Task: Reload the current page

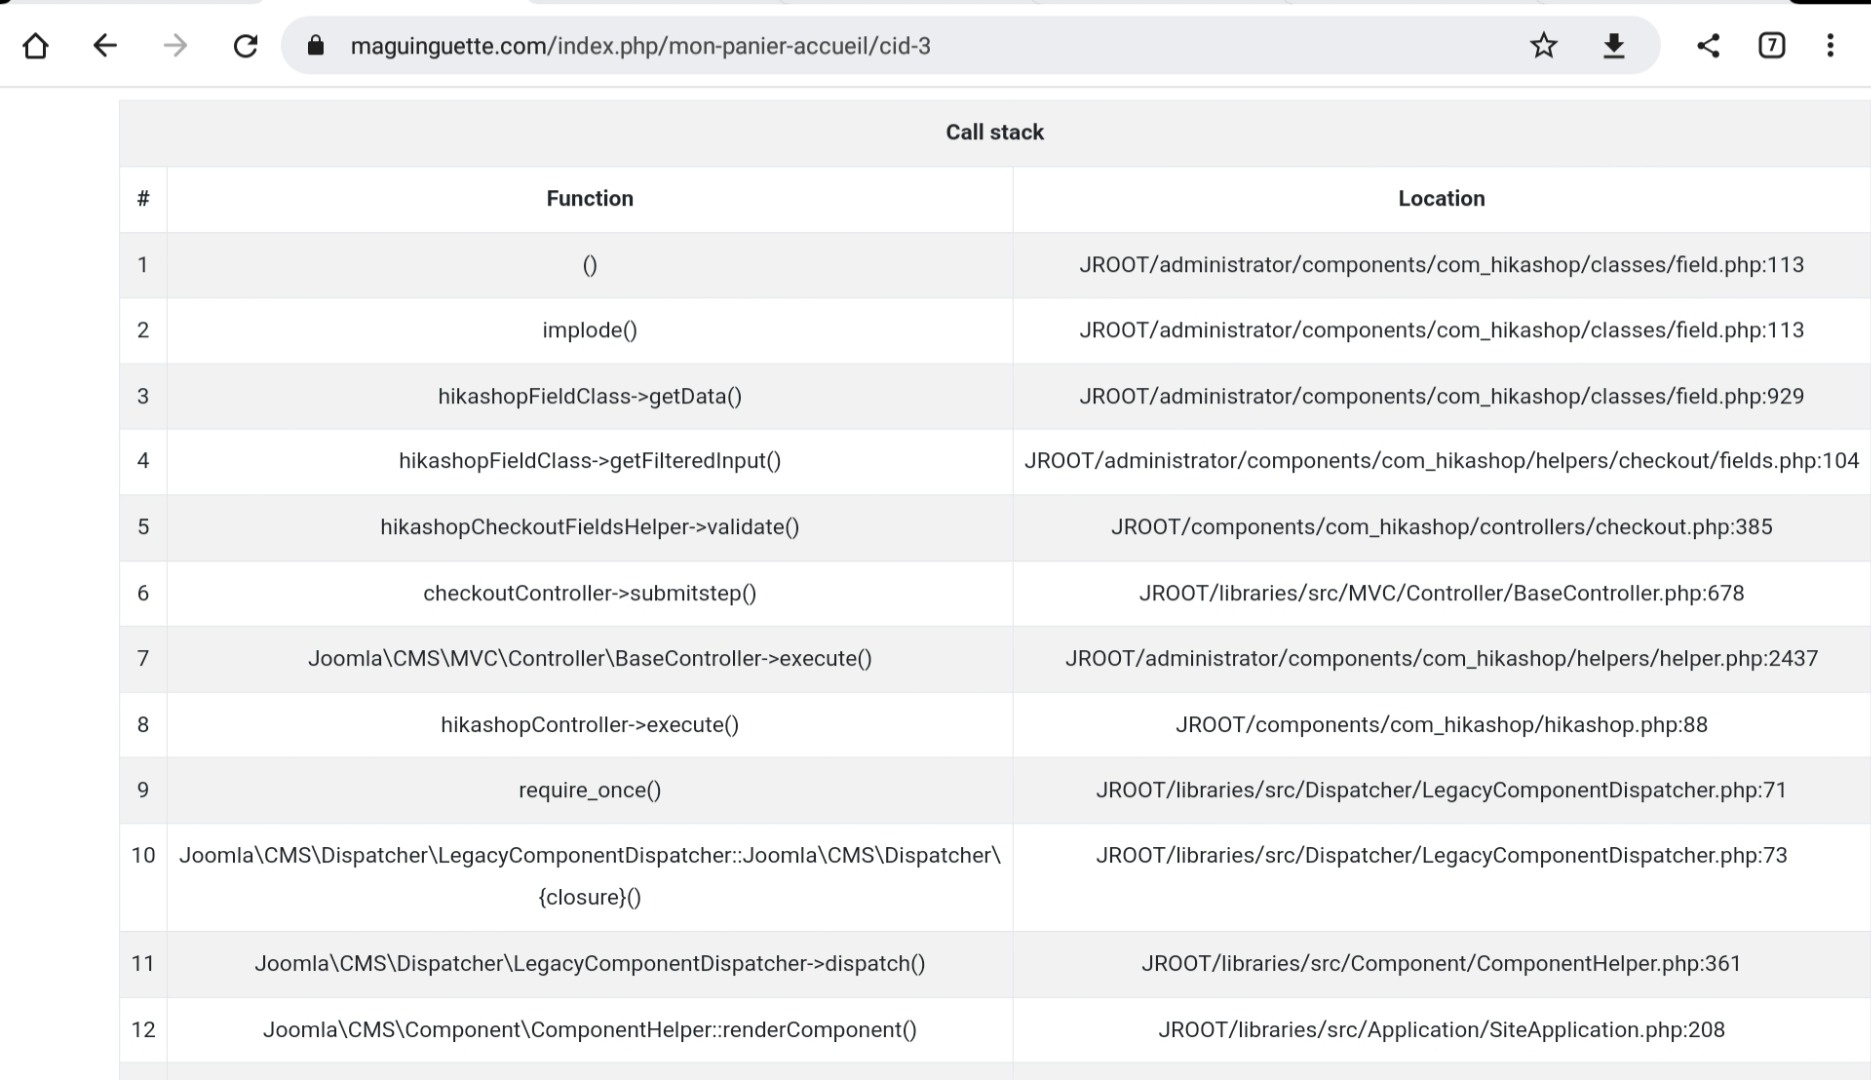Action: (245, 46)
